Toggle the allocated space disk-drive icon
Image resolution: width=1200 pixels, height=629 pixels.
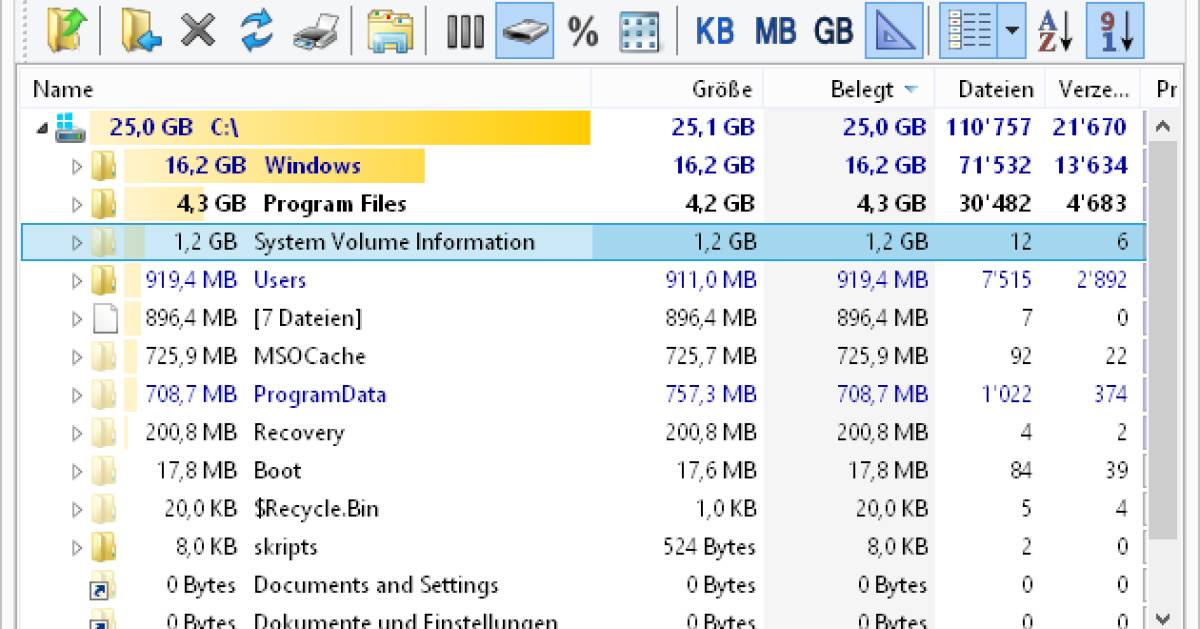point(525,32)
